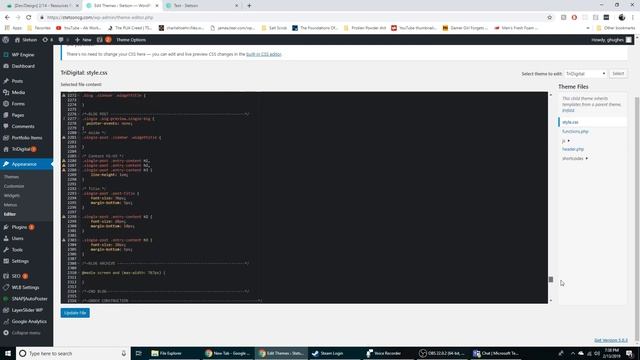Open style.css in Theme Files
Screen dimensions: 640x360
pos(570,122)
